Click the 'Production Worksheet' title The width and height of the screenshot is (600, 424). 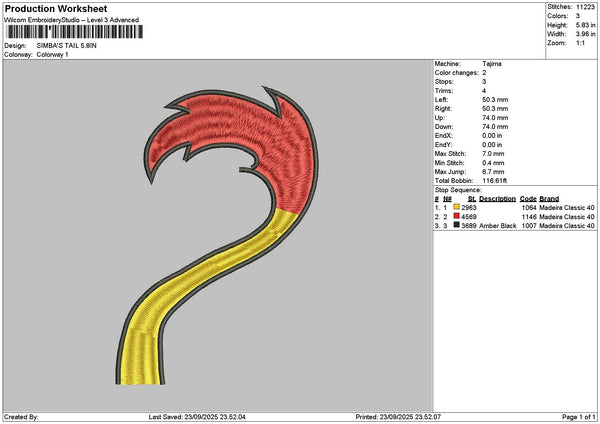(56, 8)
